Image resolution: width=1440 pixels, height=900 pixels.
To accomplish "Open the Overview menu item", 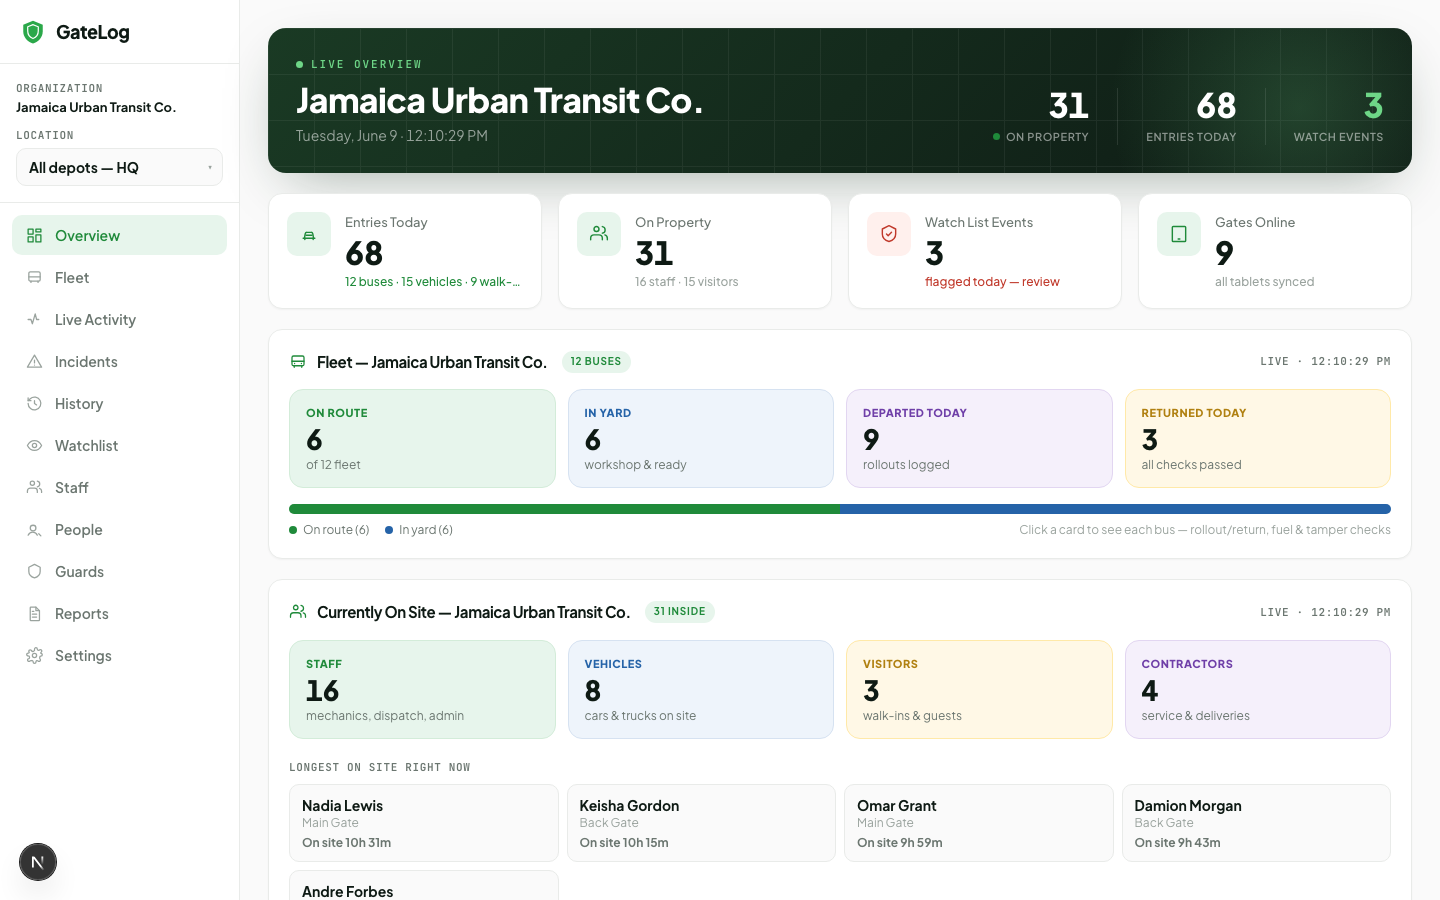I will (119, 235).
